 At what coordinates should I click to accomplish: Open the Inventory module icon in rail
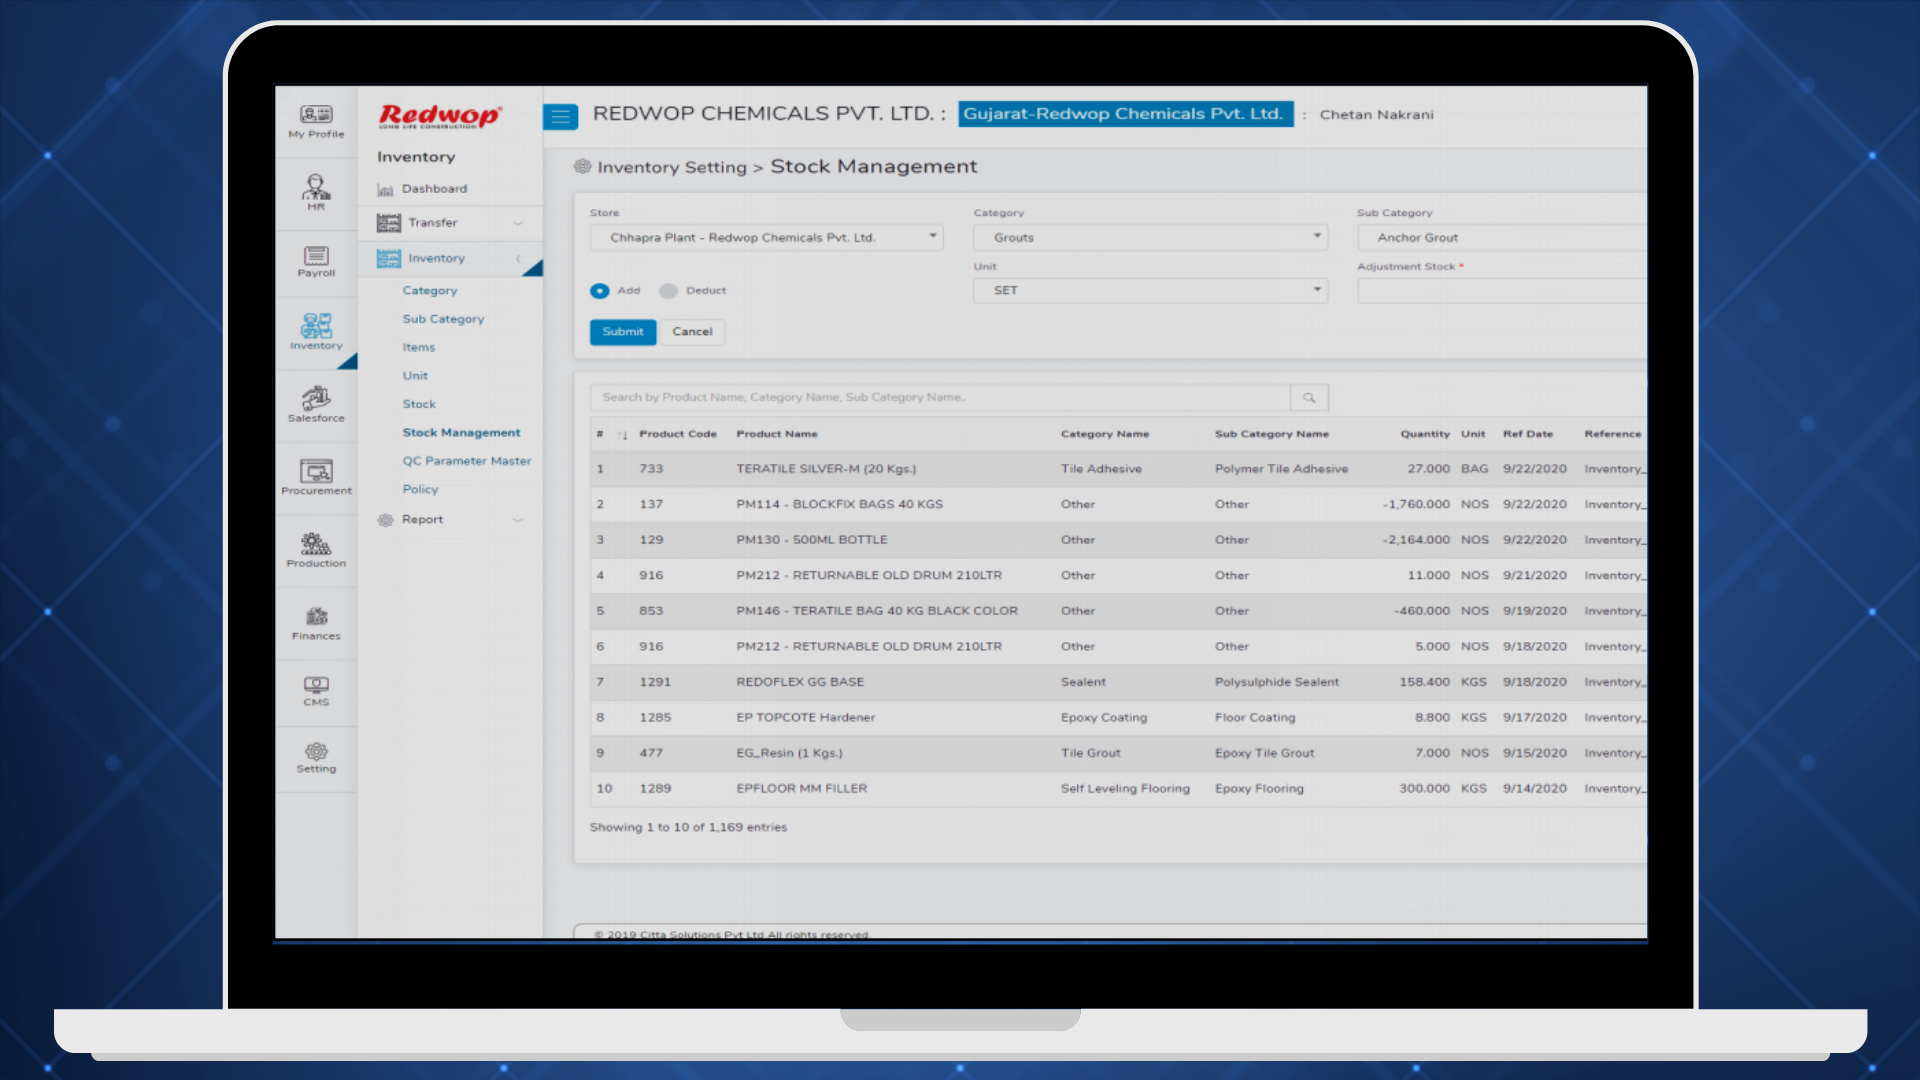316,325
